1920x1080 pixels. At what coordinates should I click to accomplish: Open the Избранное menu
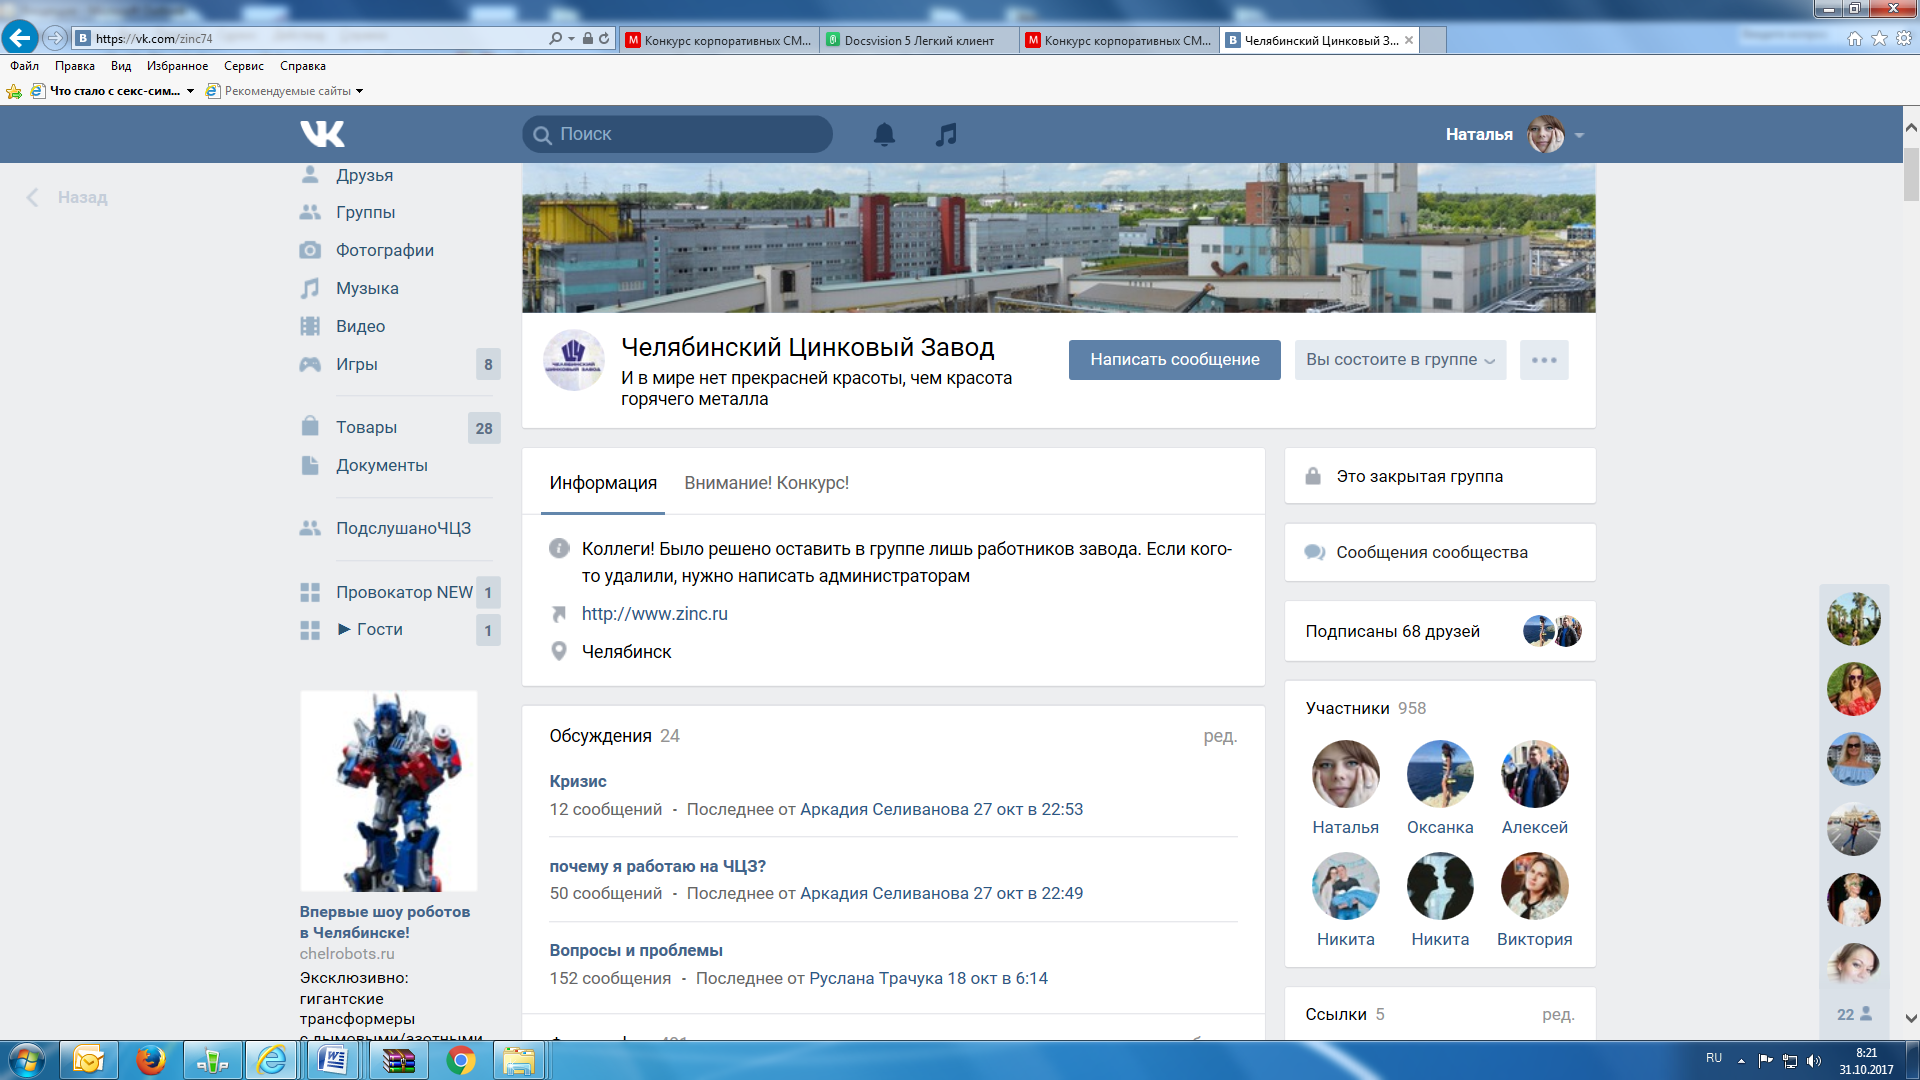coord(177,66)
